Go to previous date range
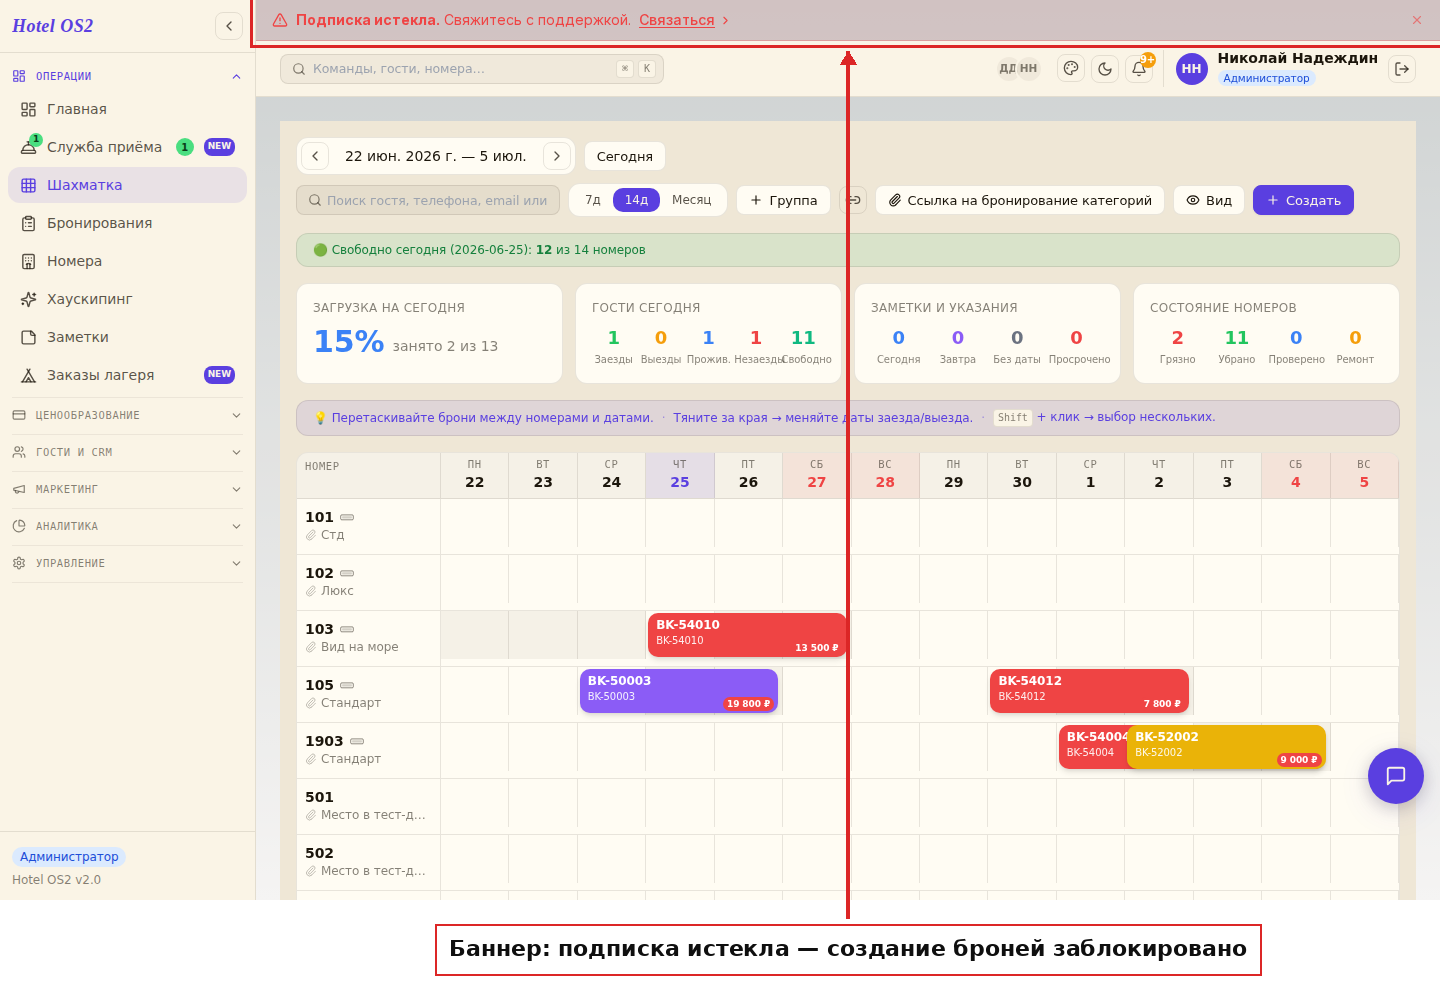The height and width of the screenshot is (999, 1440). pos(315,156)
